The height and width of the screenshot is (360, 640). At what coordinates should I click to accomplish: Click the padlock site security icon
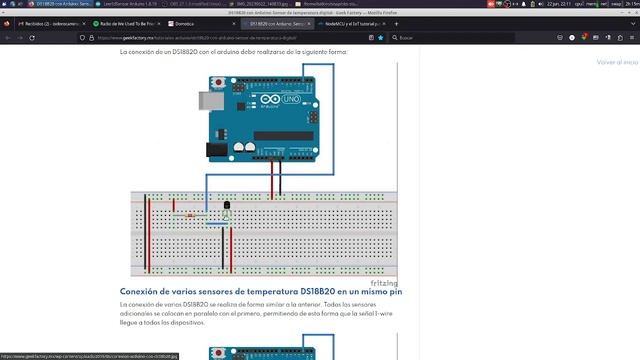91,38
